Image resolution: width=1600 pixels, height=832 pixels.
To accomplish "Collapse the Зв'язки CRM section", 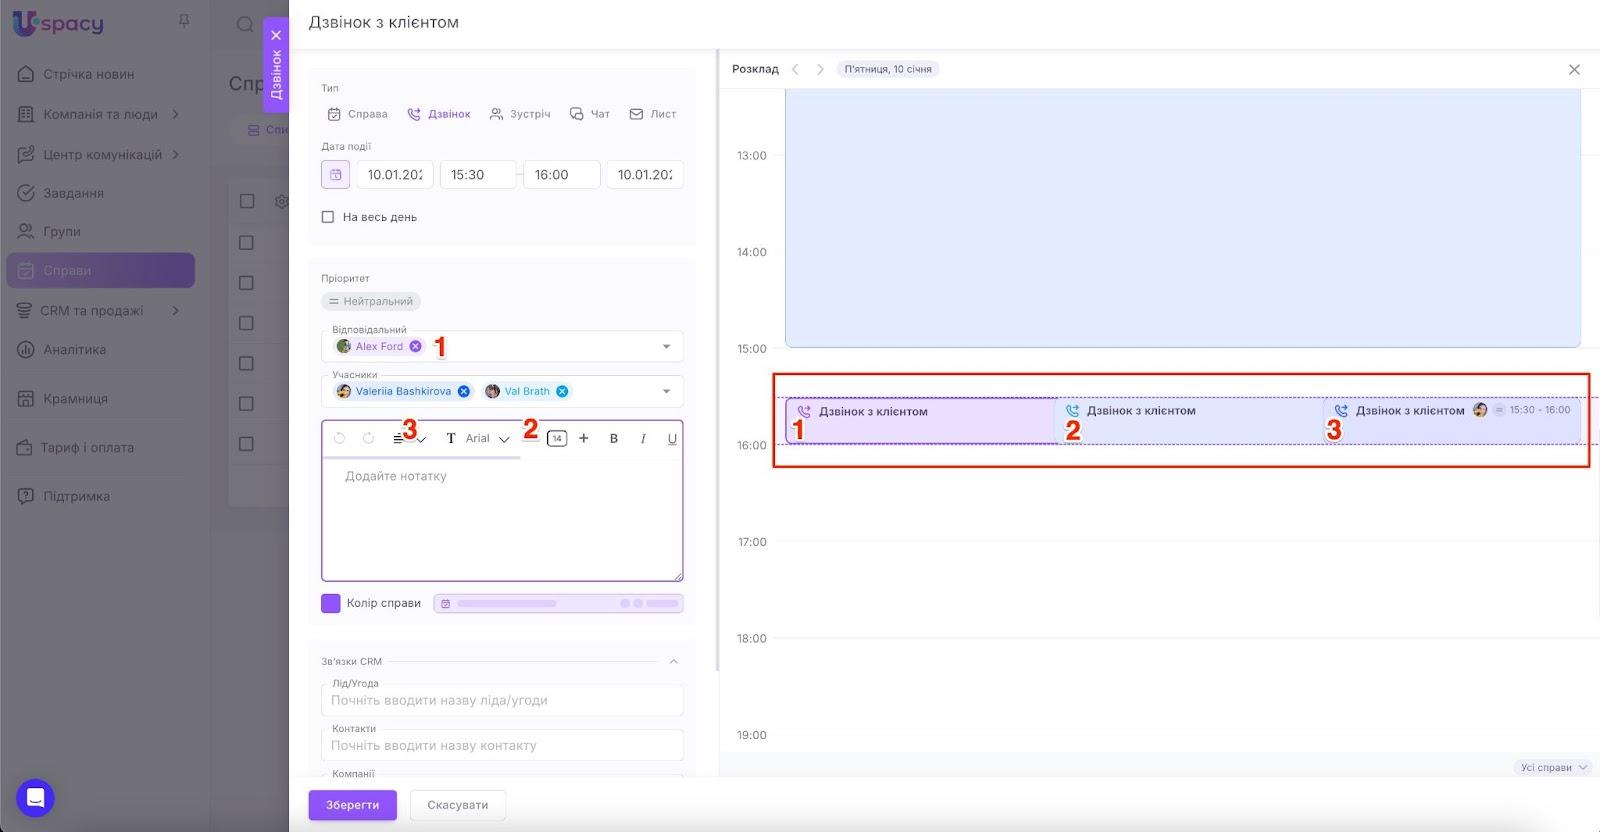I will pyautogui.click(x=673, y=662).
